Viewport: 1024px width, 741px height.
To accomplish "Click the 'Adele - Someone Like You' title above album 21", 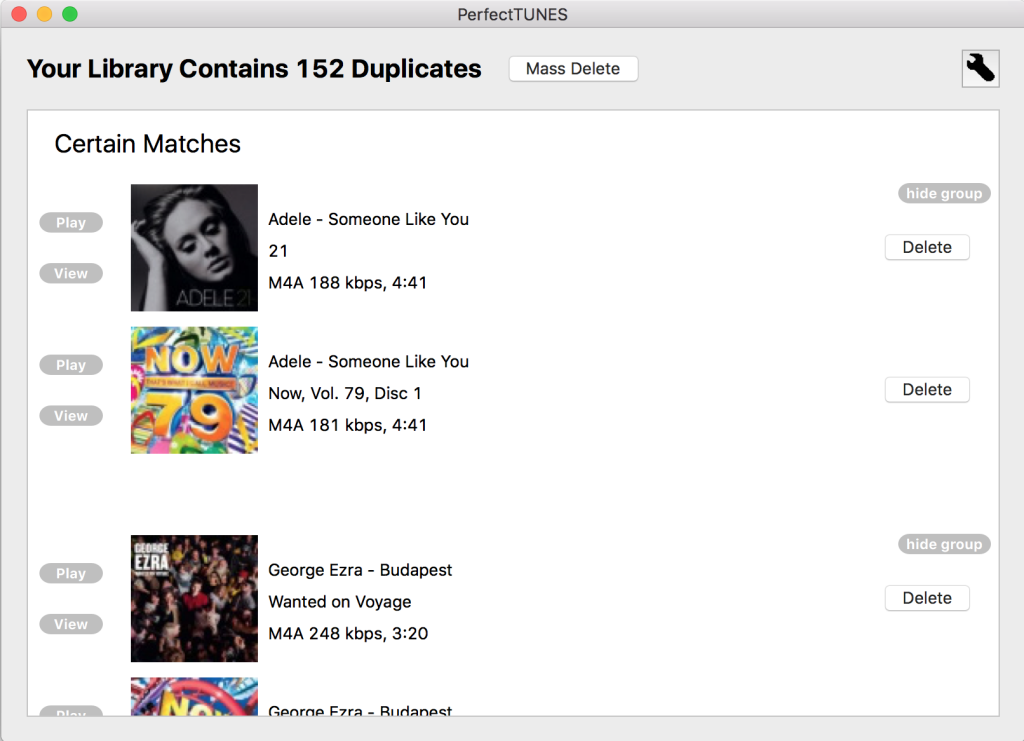I will pyautogui.click(x=368, y=219).
